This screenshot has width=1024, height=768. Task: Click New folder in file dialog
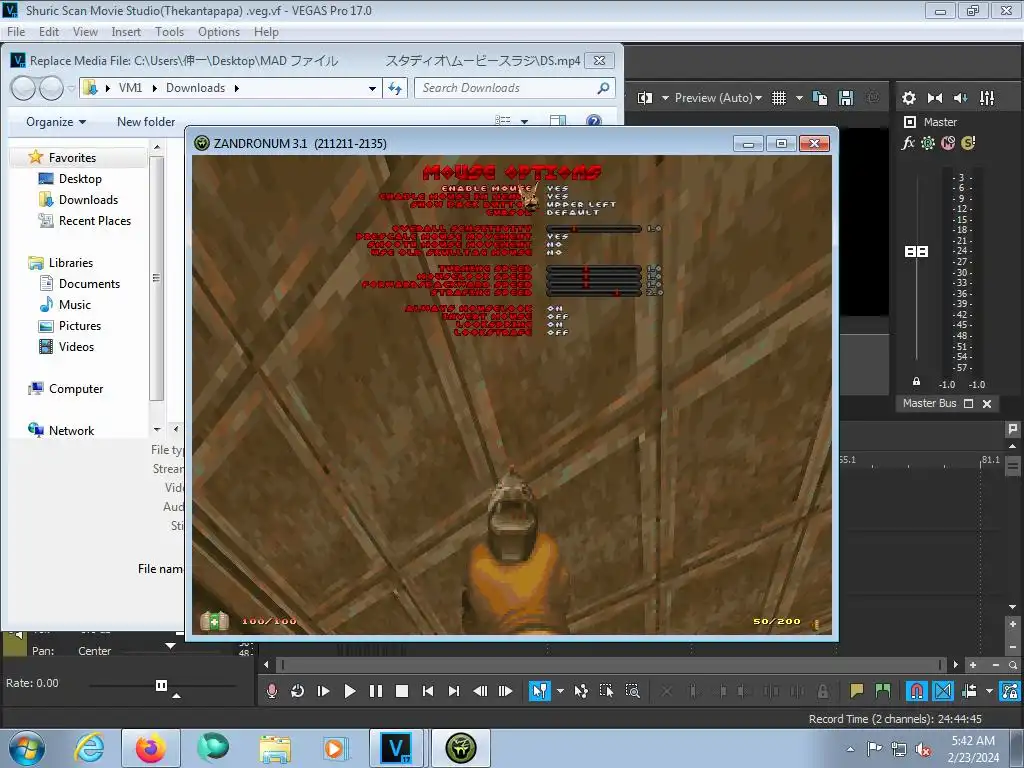(146, 122)
